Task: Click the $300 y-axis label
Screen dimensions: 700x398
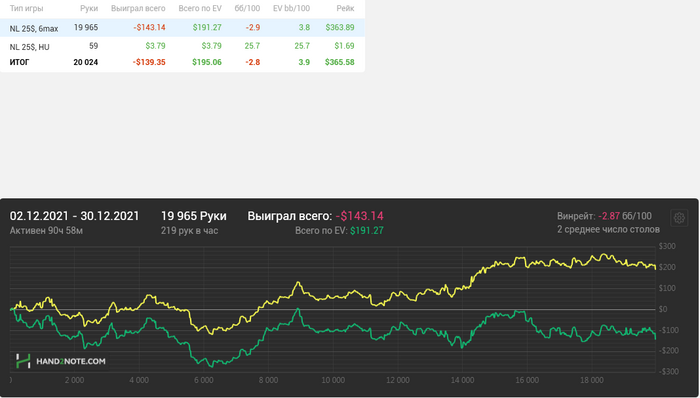Action: click(667, 246)
